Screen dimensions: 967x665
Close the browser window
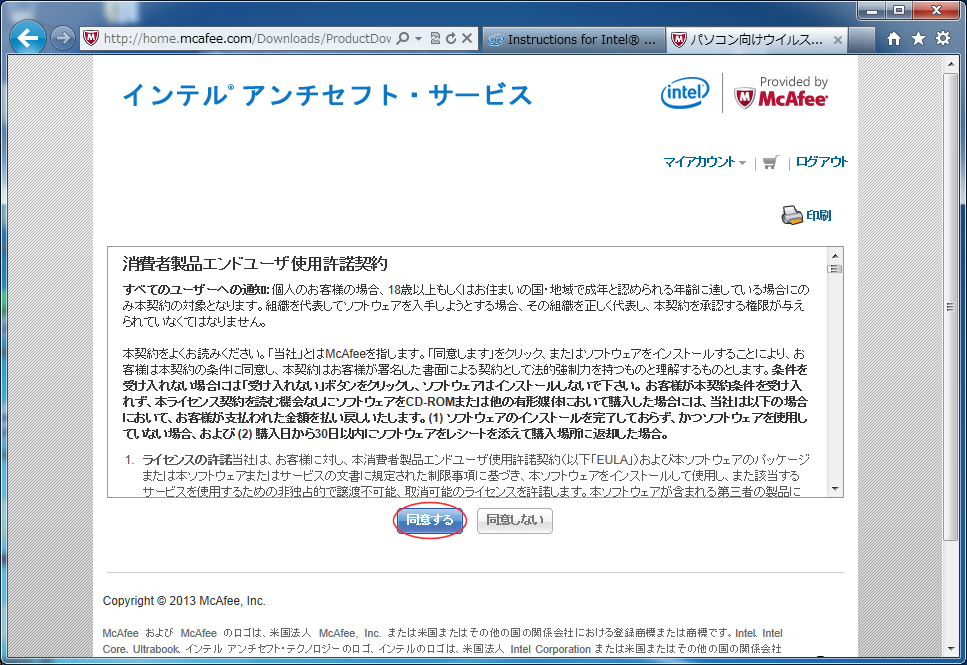936,10
